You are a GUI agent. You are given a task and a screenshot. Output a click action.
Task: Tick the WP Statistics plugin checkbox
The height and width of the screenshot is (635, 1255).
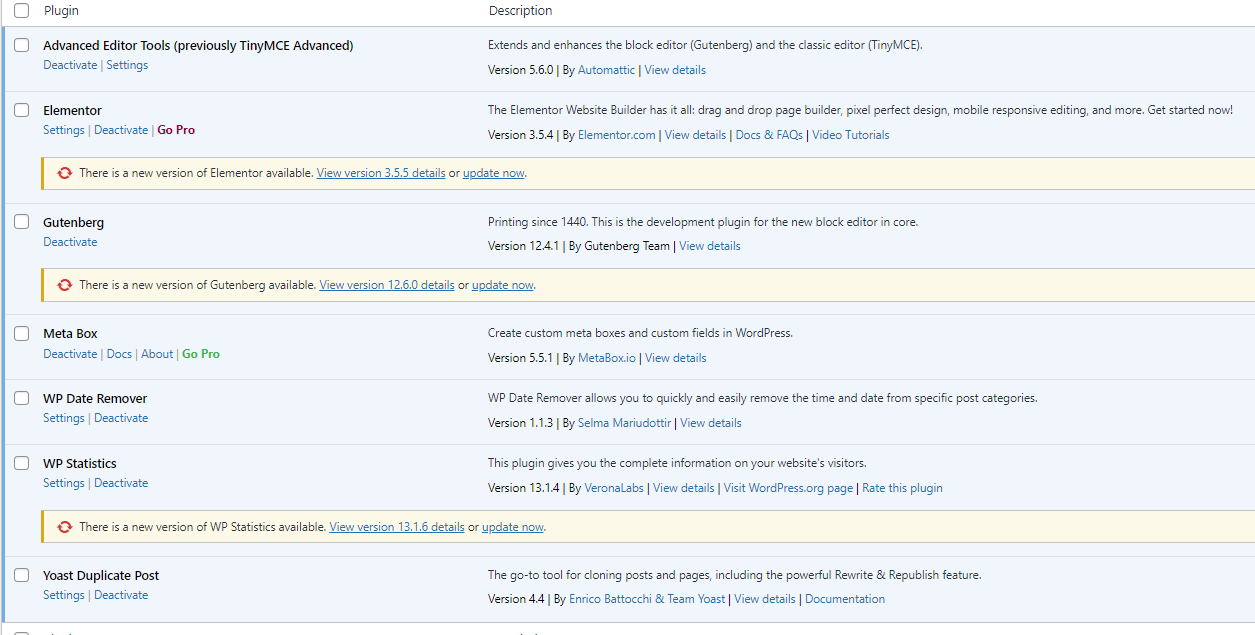click(x=21, y=463)
